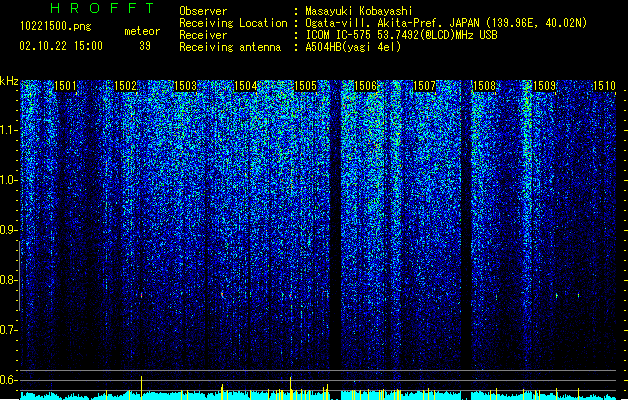Click the 1509 time marker

click(x=545, y=86)
